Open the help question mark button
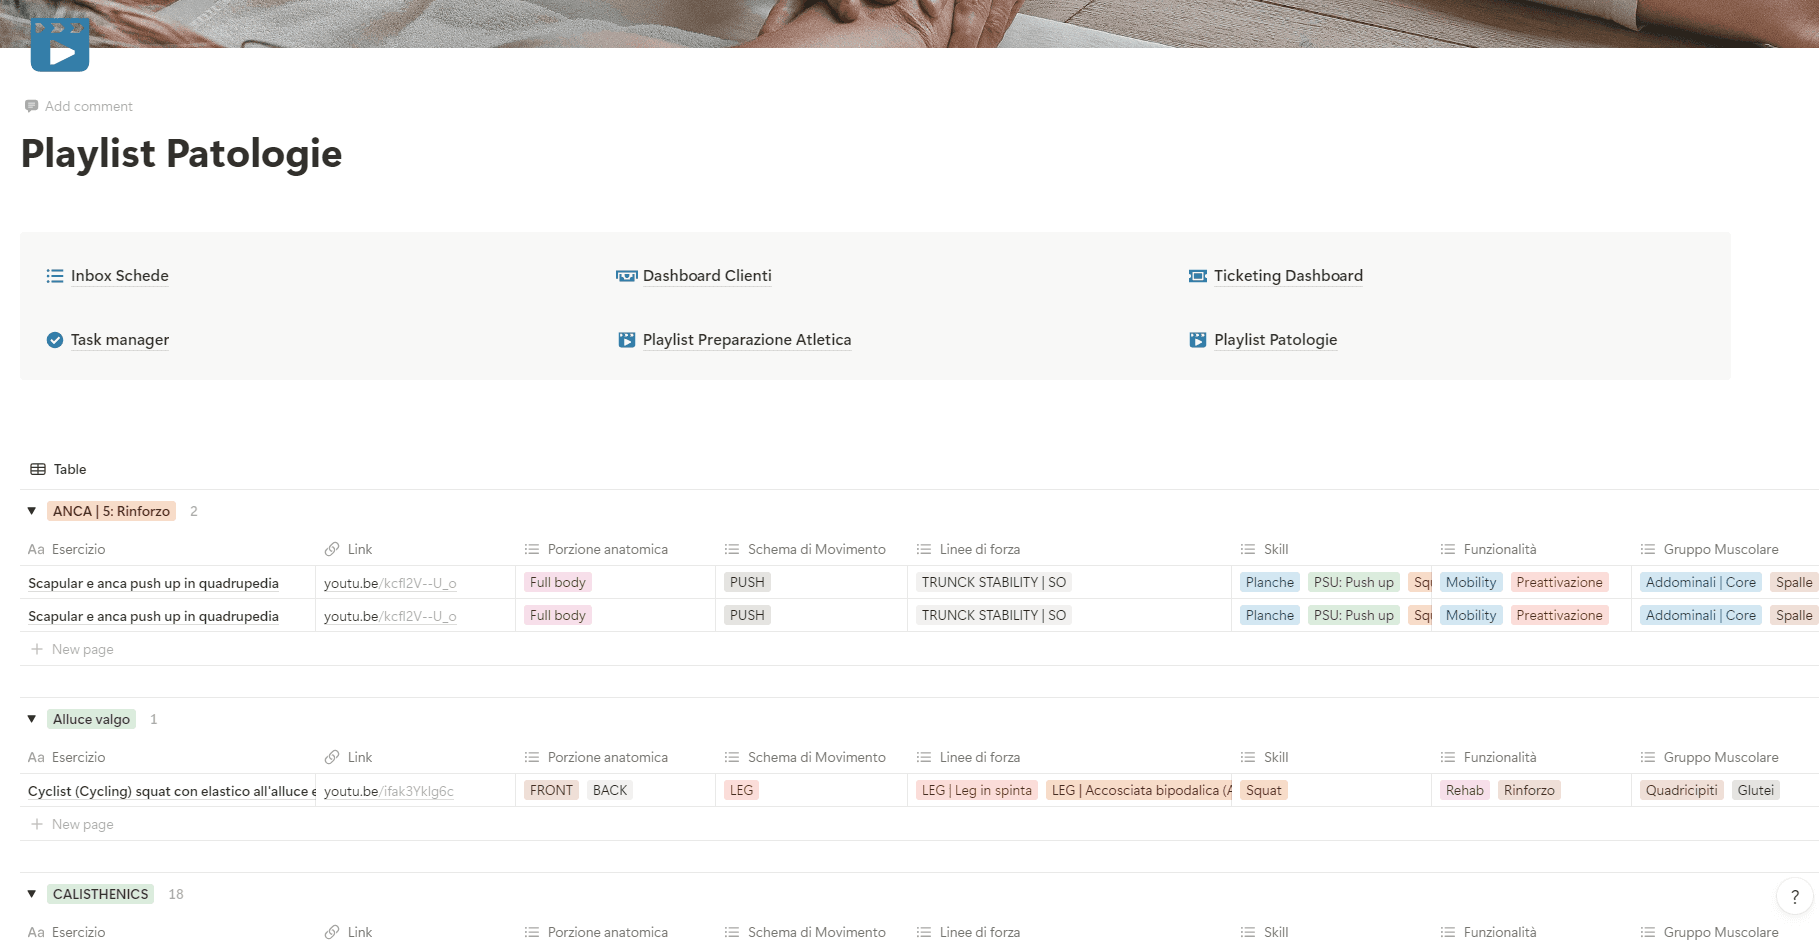This screenshot has width=1819, height=942. pos(1793,896)
